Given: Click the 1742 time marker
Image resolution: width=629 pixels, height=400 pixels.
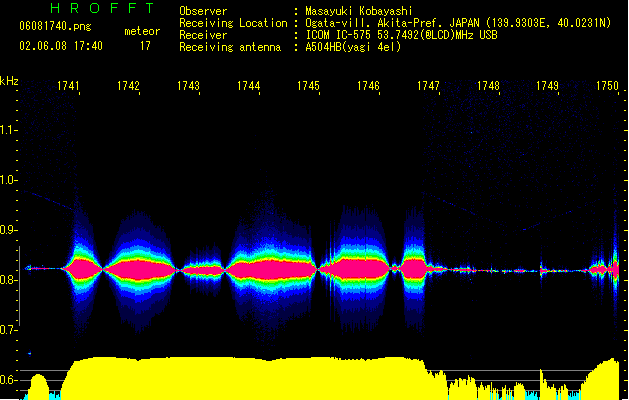Looking at the screenshot, I should 128,86.
